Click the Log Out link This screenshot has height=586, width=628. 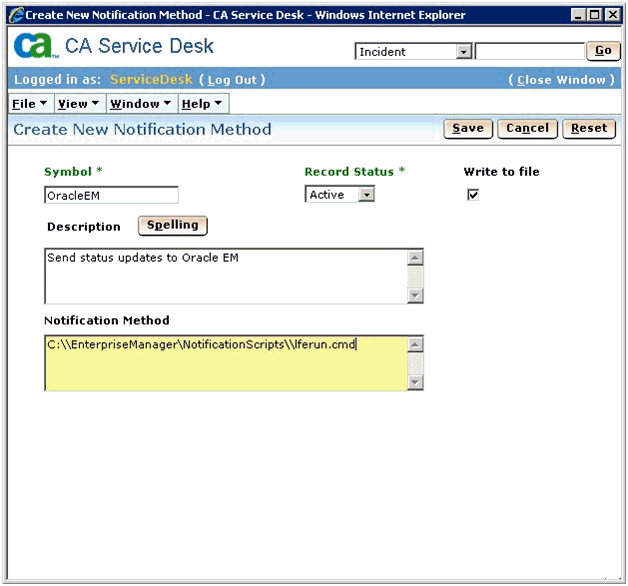point(232,80)
